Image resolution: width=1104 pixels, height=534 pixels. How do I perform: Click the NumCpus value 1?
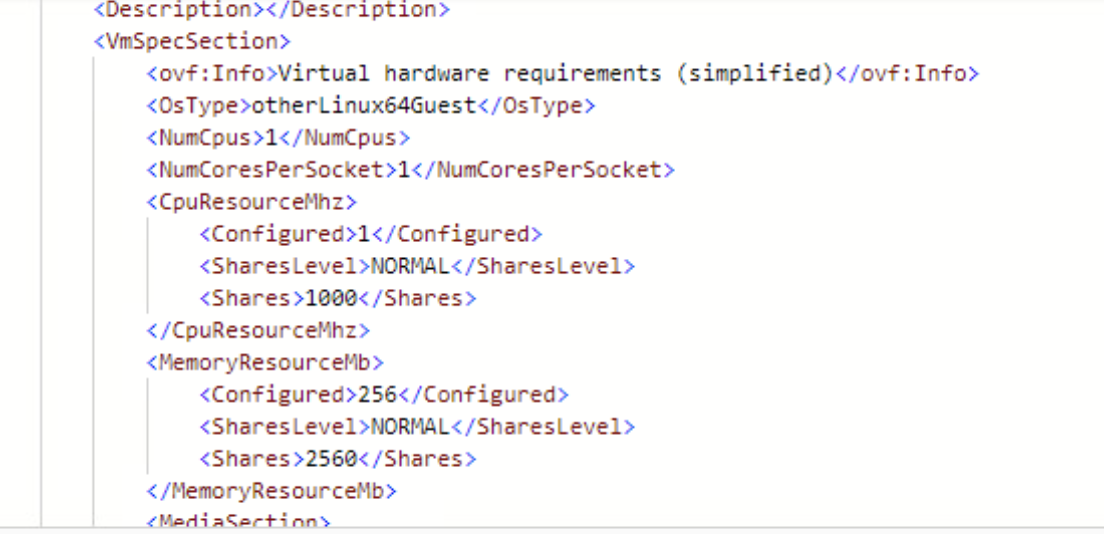(x=270, y=137)
